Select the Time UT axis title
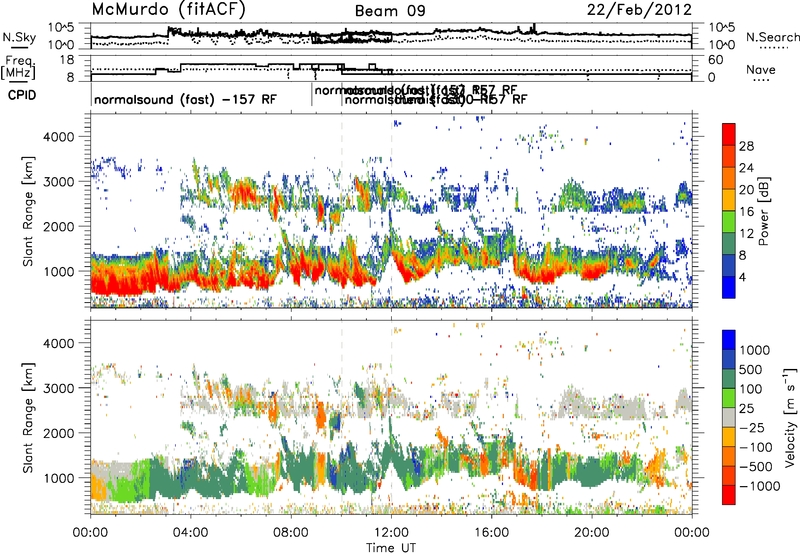This screenshot has height=554, width=800. point(391,548)
